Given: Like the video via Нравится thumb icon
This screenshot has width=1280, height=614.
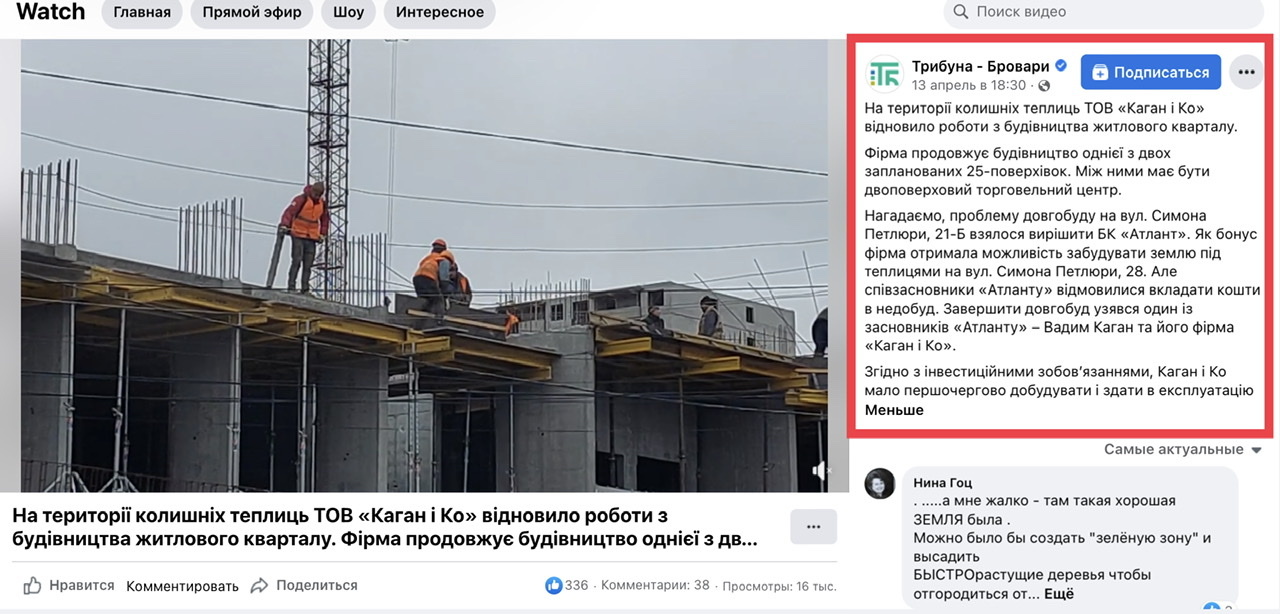Looking at the screenshot, I should tap(33, 586).
